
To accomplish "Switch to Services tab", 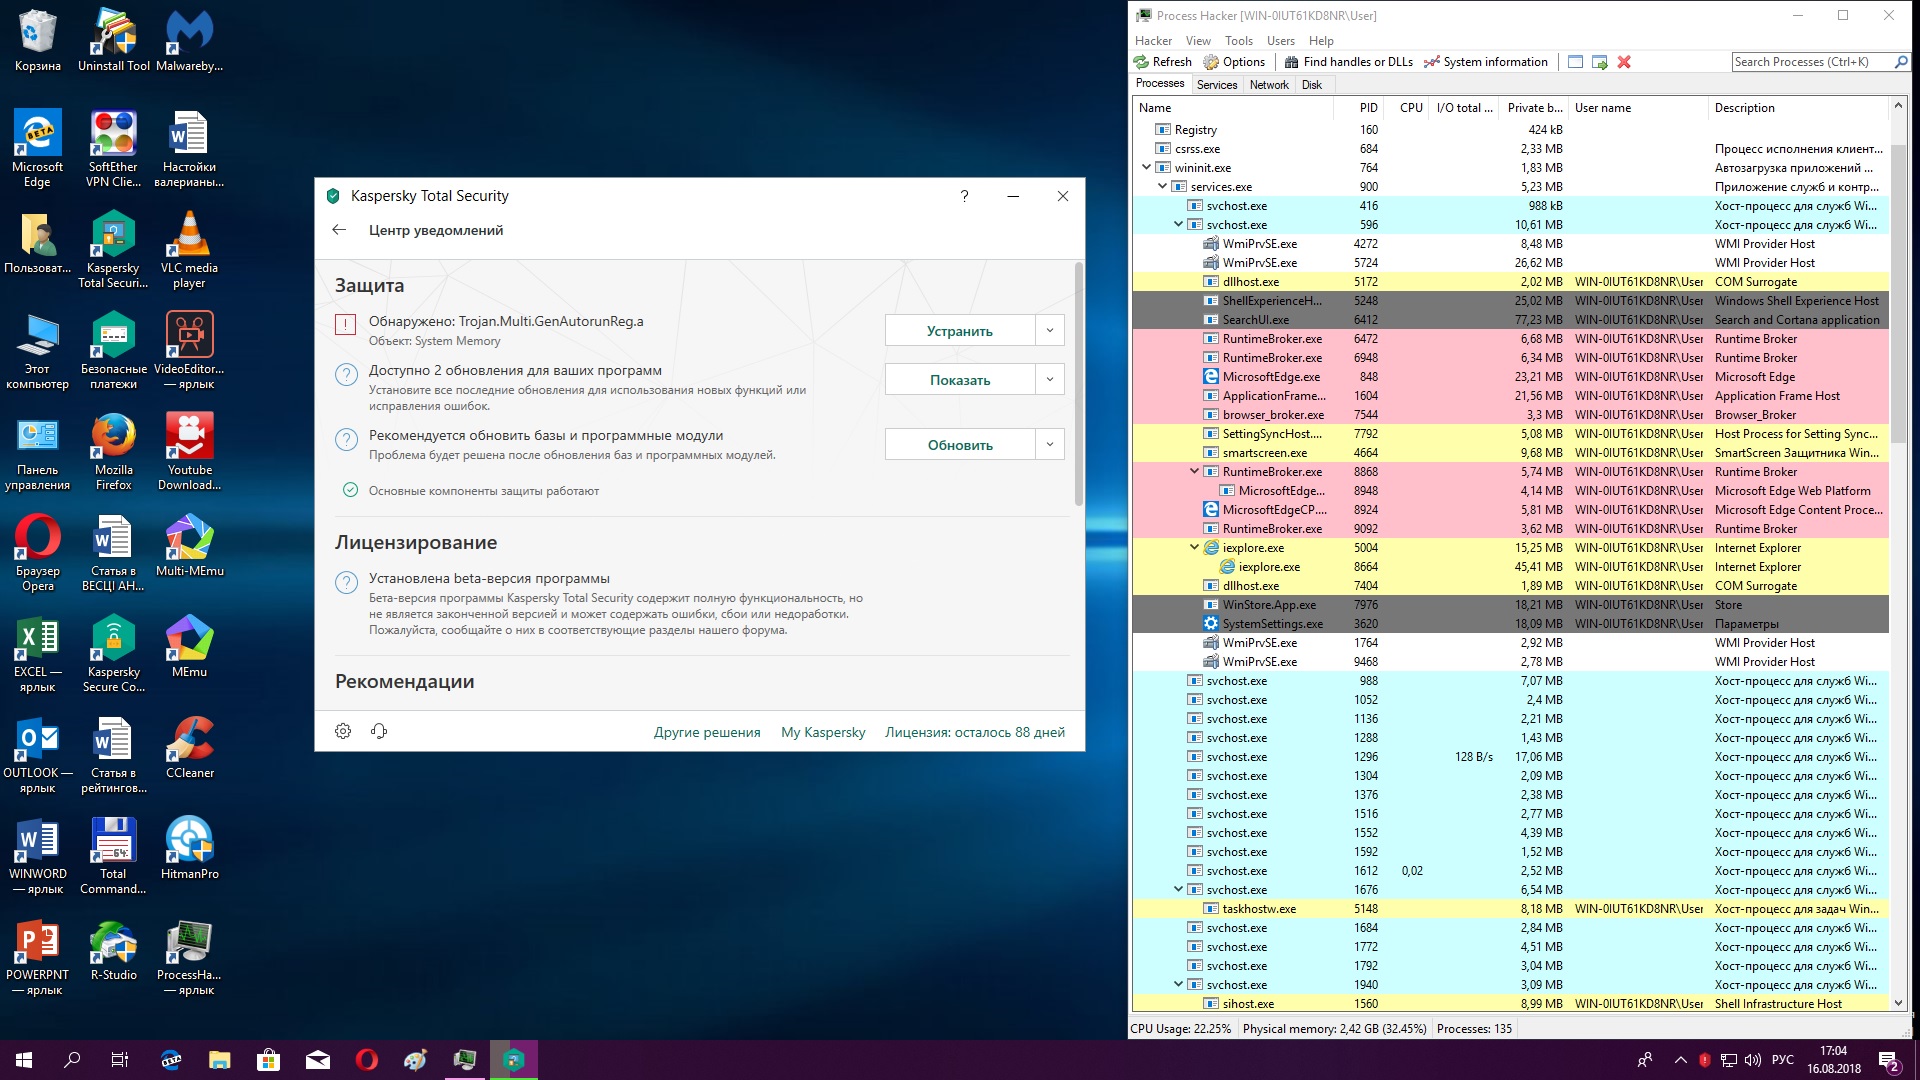I will click(1216, 85).
